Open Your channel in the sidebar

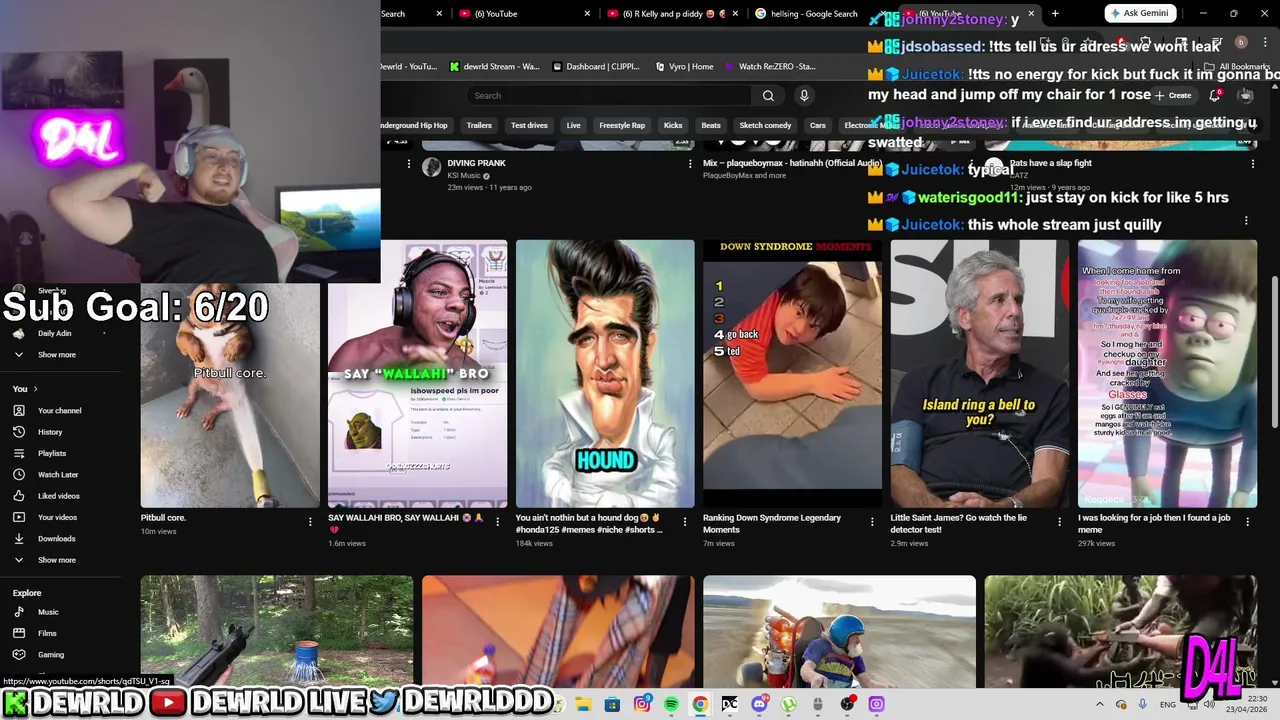[x=60, y=411]
